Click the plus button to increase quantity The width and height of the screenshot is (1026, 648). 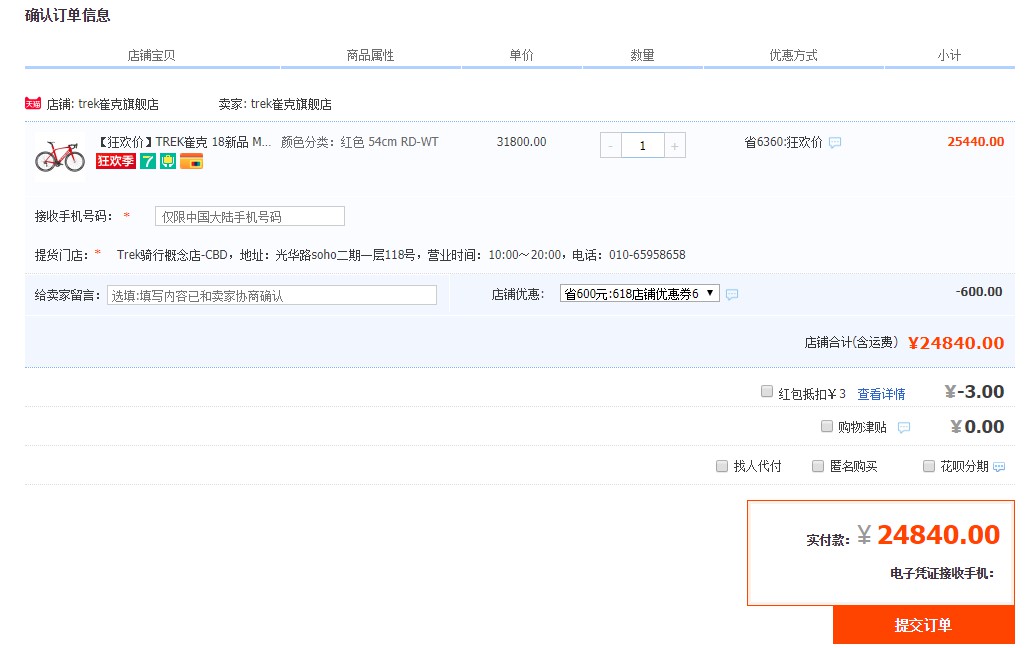pyautogui.click(x=675, y=145)
